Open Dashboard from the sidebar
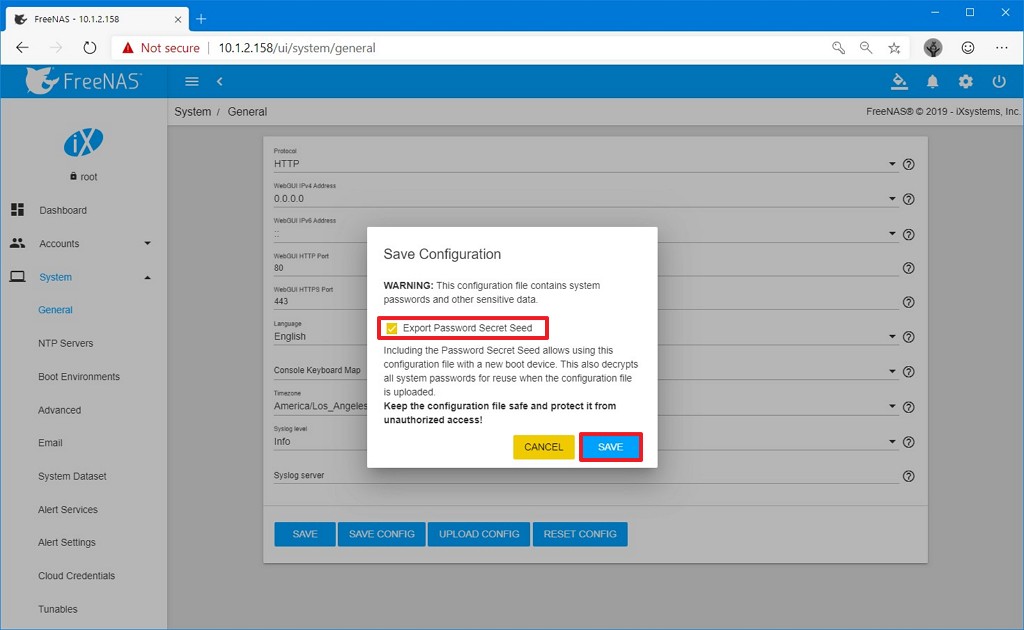1024x630 pixels. point(63,210)
